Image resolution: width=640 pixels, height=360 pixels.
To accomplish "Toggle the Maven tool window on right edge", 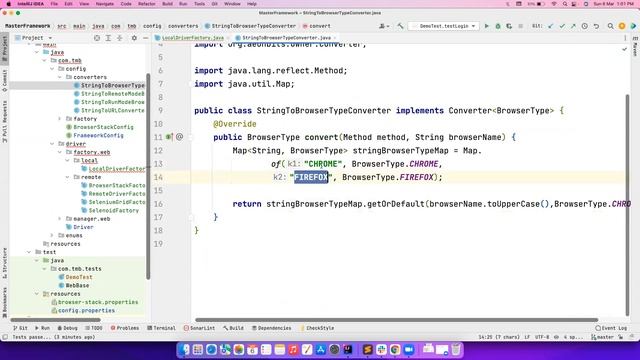I will click(635, 47).
